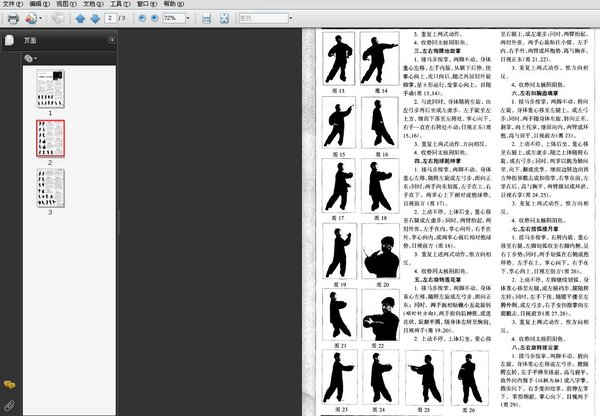Open the Attachments paperclip panel
600x416 pixels.
point(9,405)
